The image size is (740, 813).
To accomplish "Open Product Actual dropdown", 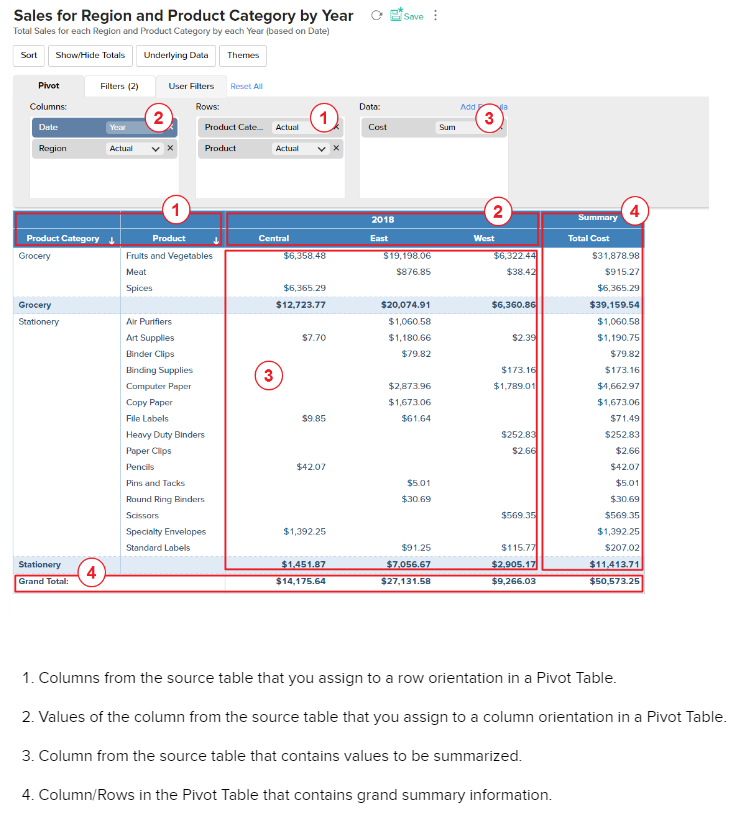I will 301,149.
